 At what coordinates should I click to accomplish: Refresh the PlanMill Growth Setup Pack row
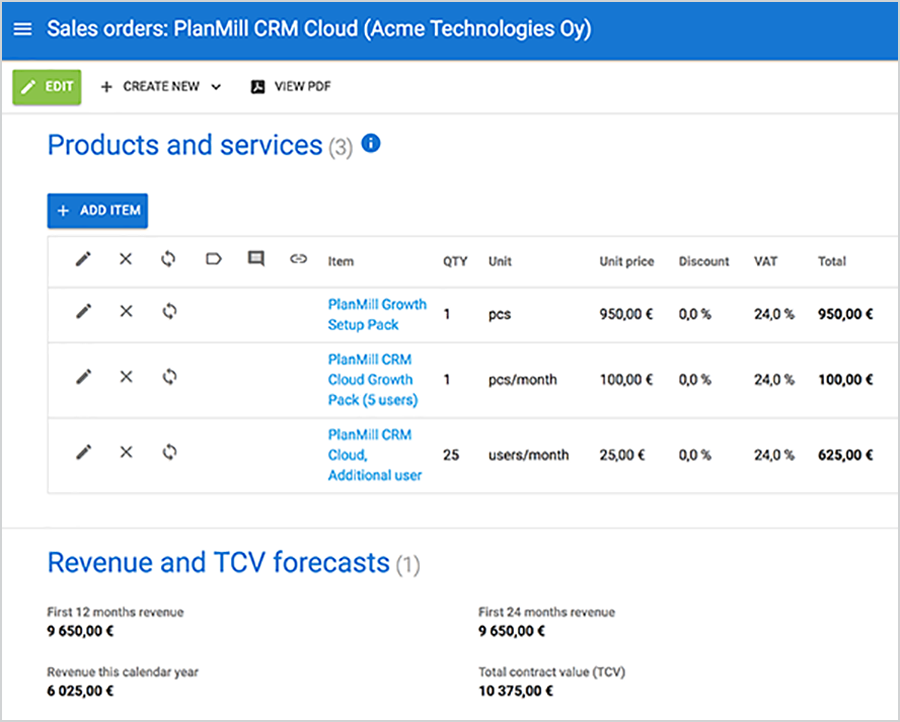(x=169, y=312)
